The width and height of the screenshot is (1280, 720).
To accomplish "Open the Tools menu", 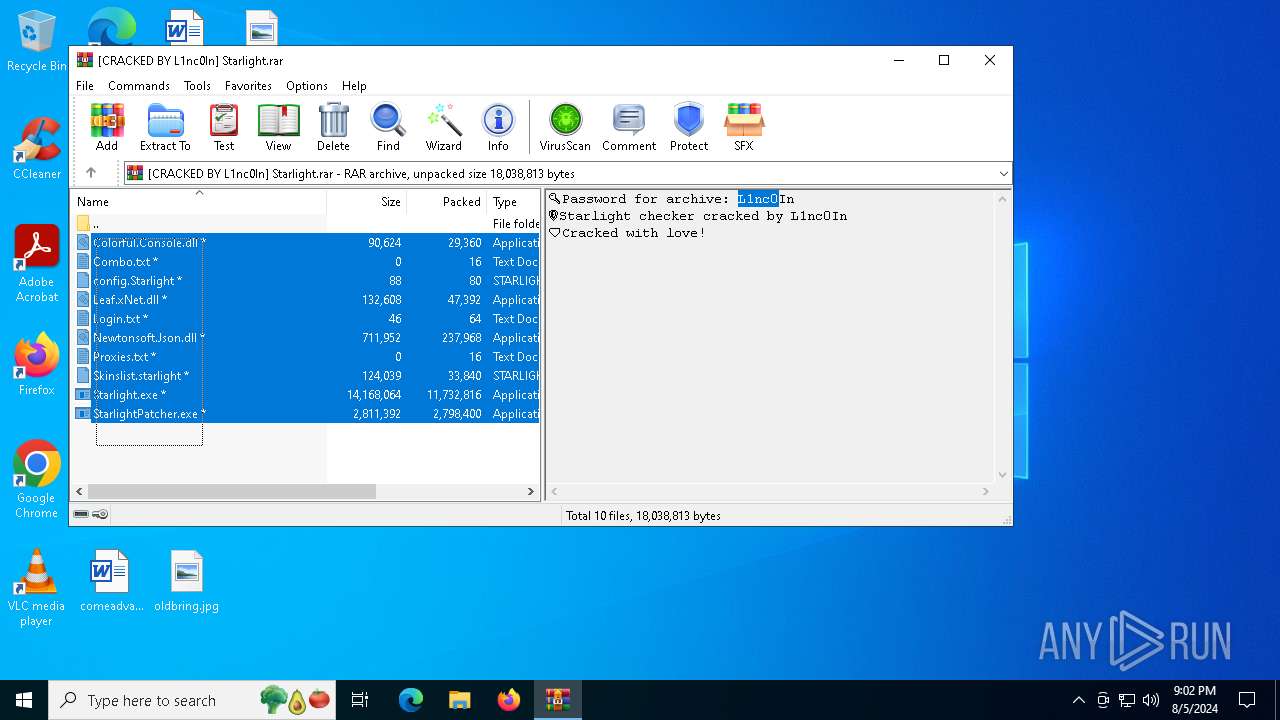I will click(x=197, y=86).
